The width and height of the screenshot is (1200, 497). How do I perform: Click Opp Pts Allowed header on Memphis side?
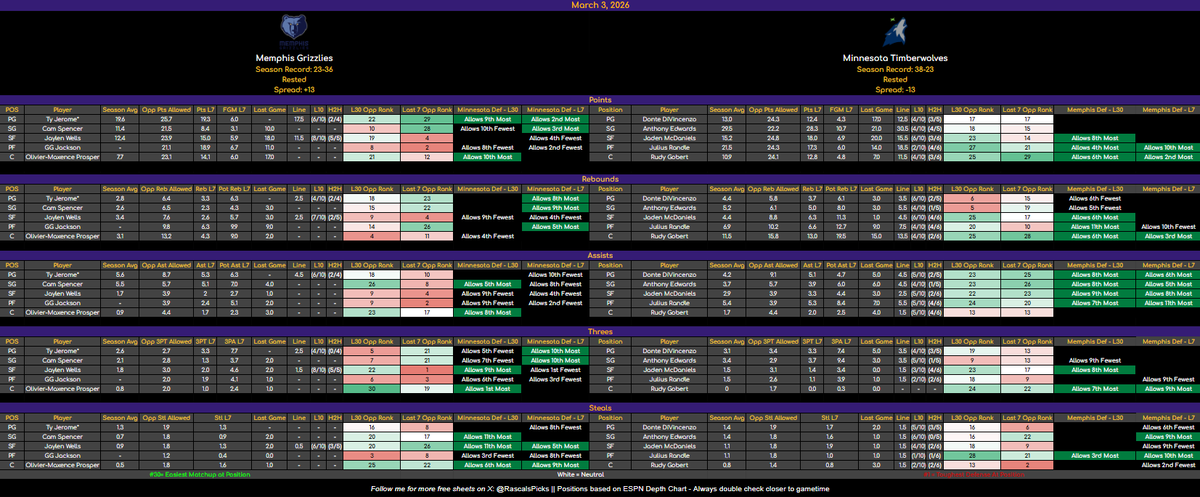coord(168,109)
